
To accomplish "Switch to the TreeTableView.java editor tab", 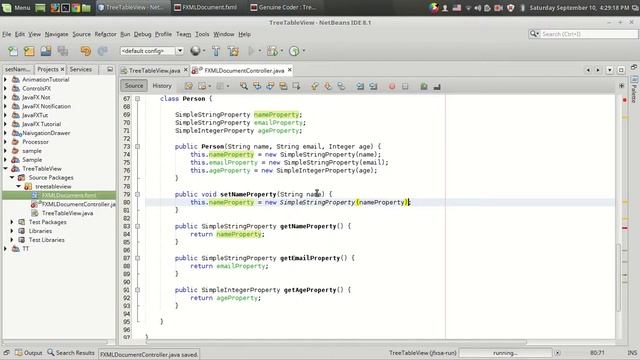I will pyautogui.click(x=154, y=71).
